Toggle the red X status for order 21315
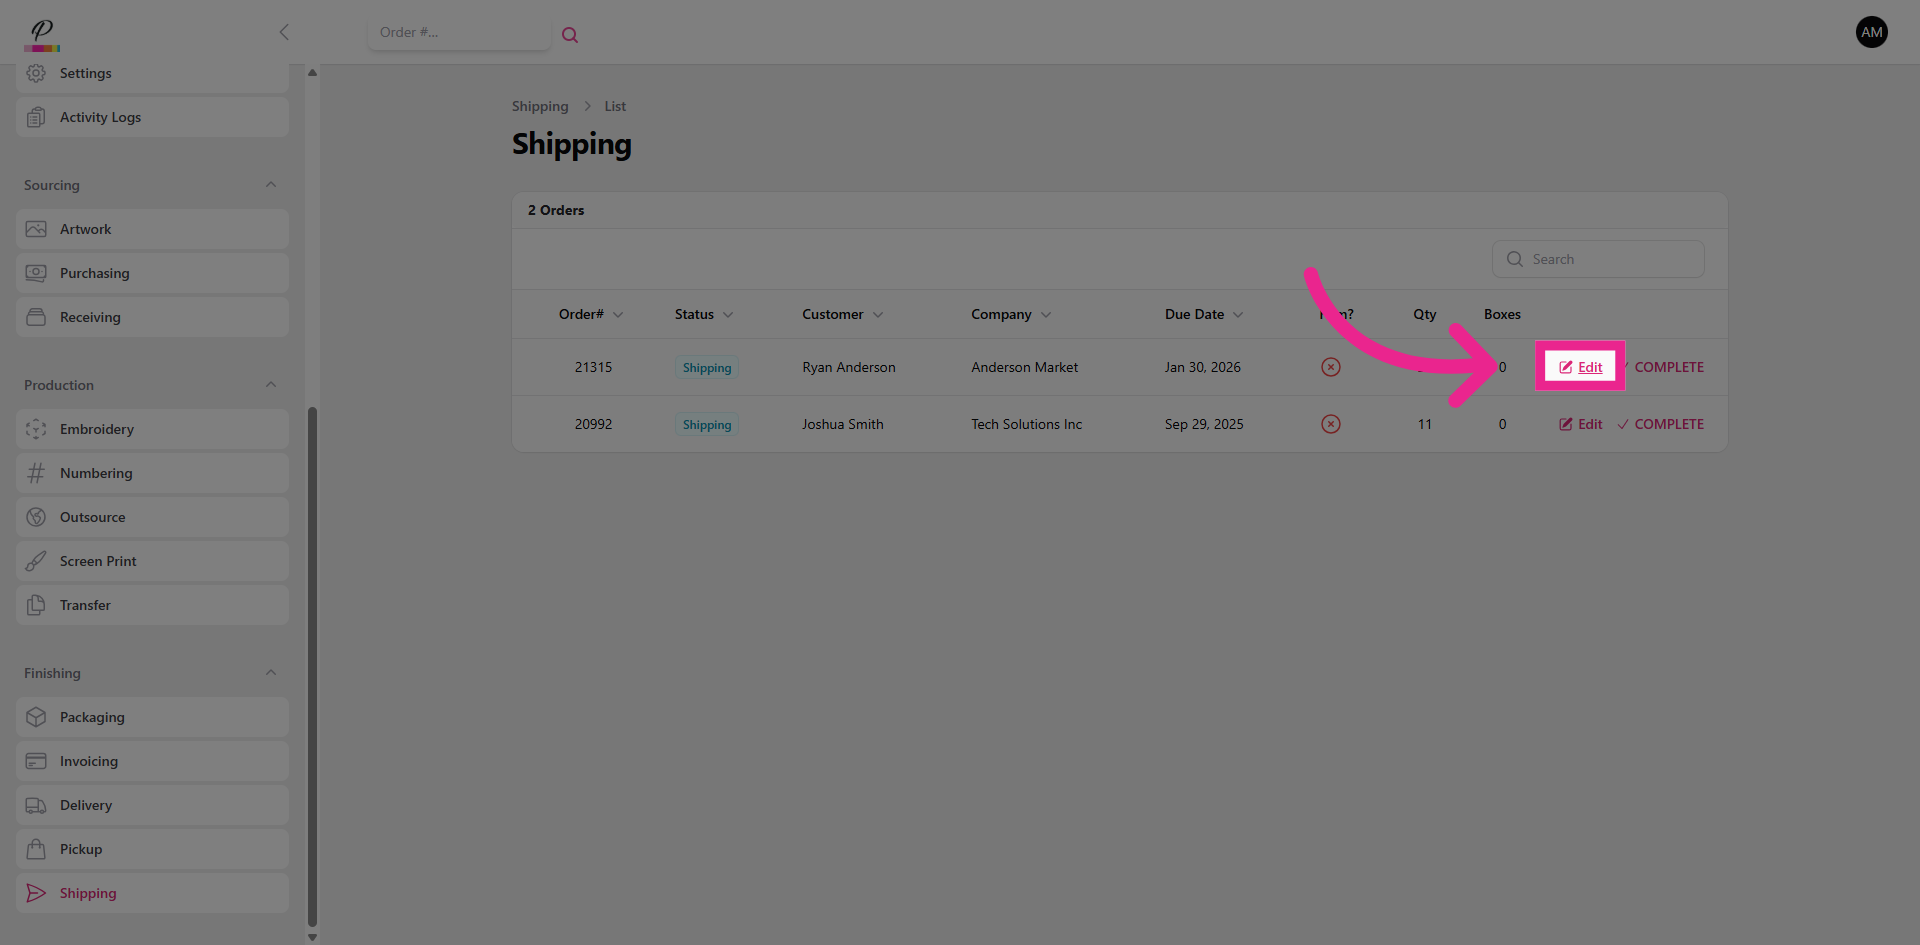Viewport: 1920px width, 945px height. (1330, 367)
